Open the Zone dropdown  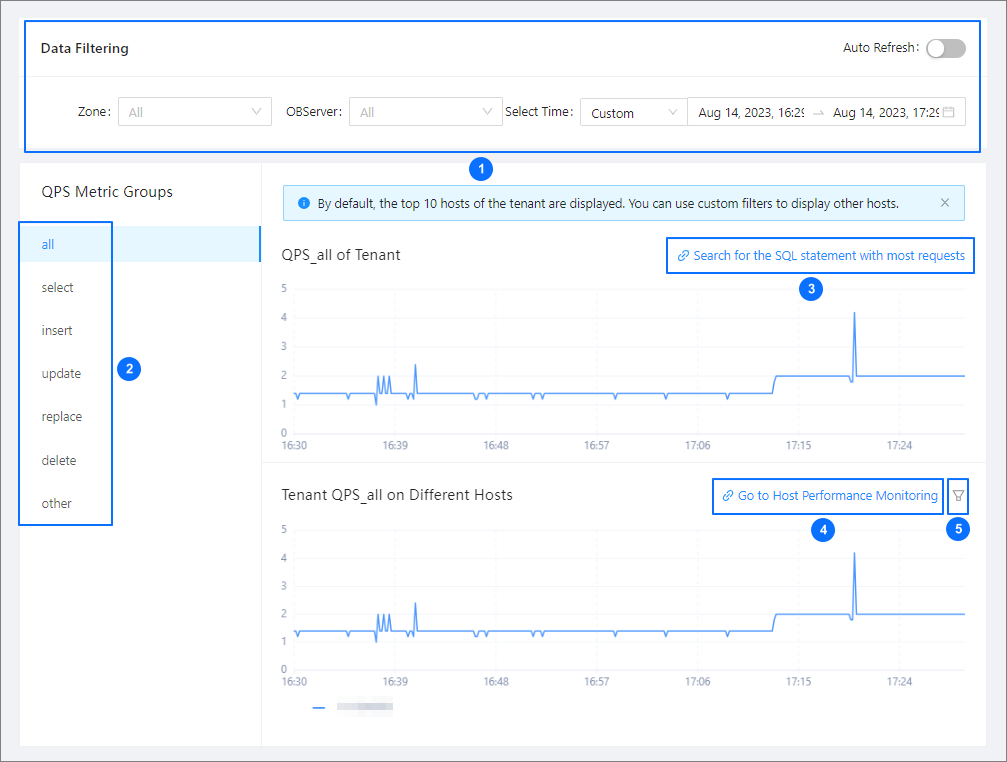[195, 112]
